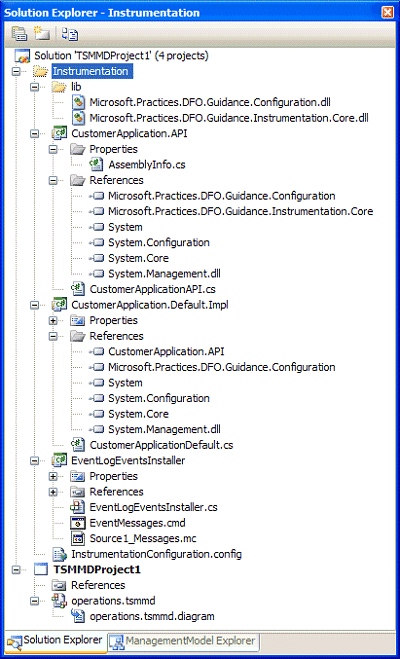Collapse the CustomerApplication.API project node
400x659 pixels.
[x=34, y=134]
